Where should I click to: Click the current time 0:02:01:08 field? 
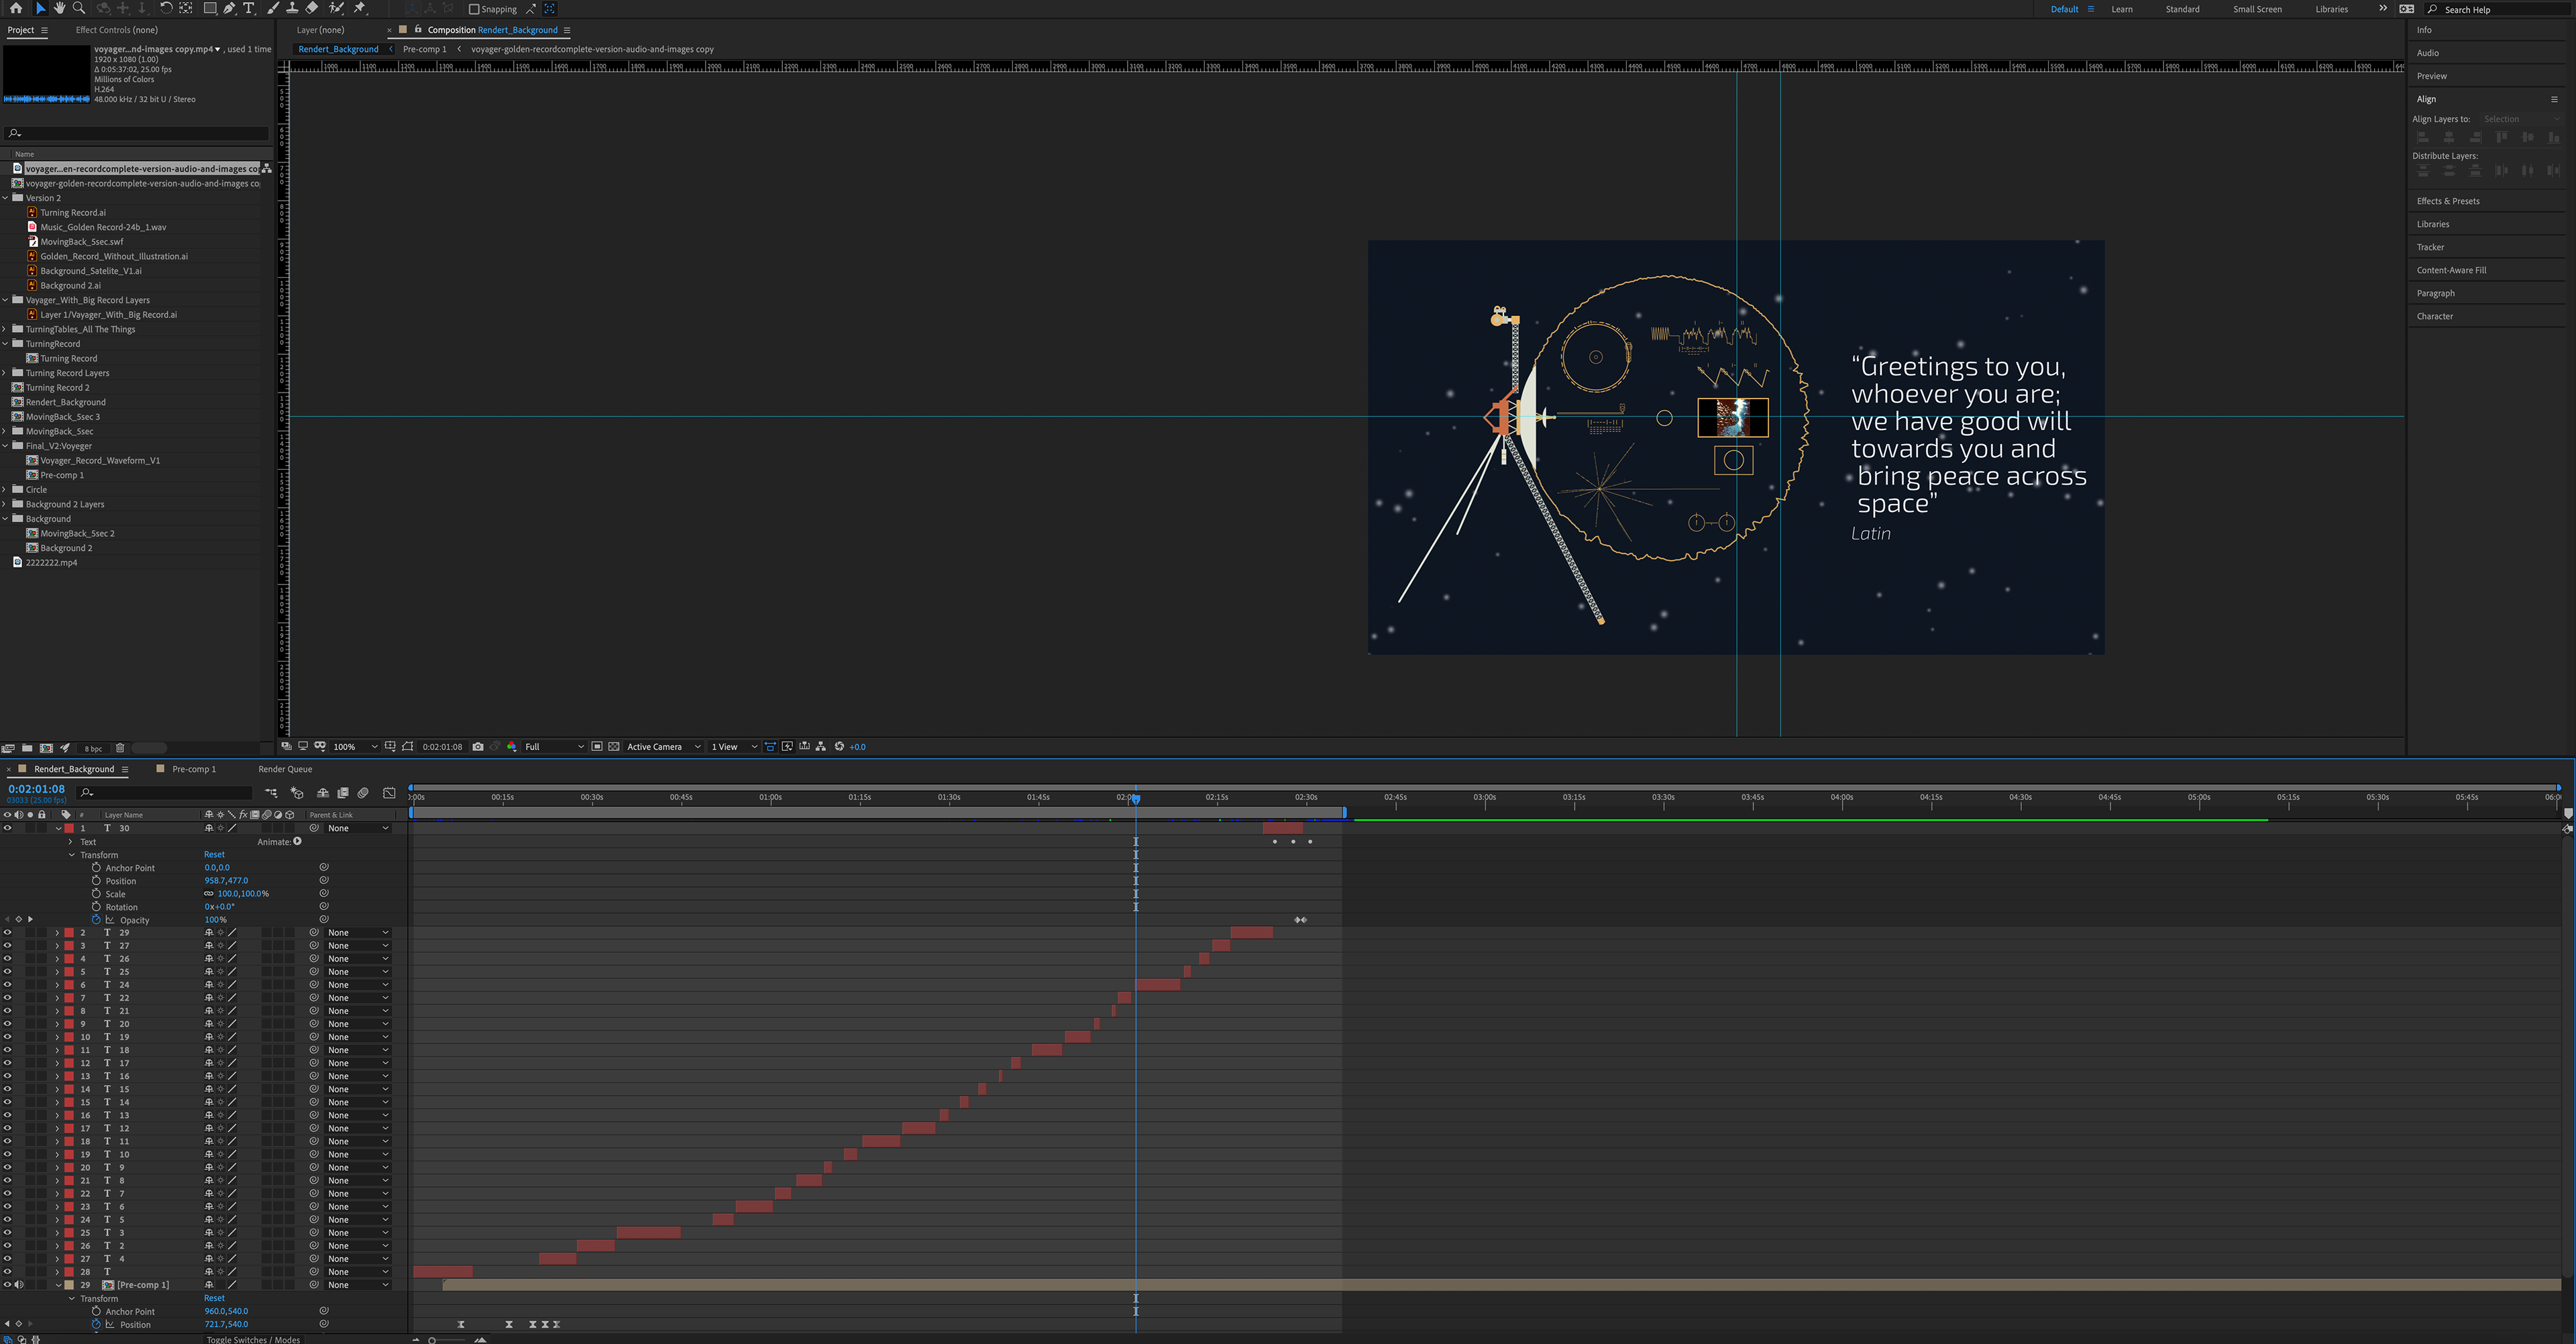click(x=36, y=789)
